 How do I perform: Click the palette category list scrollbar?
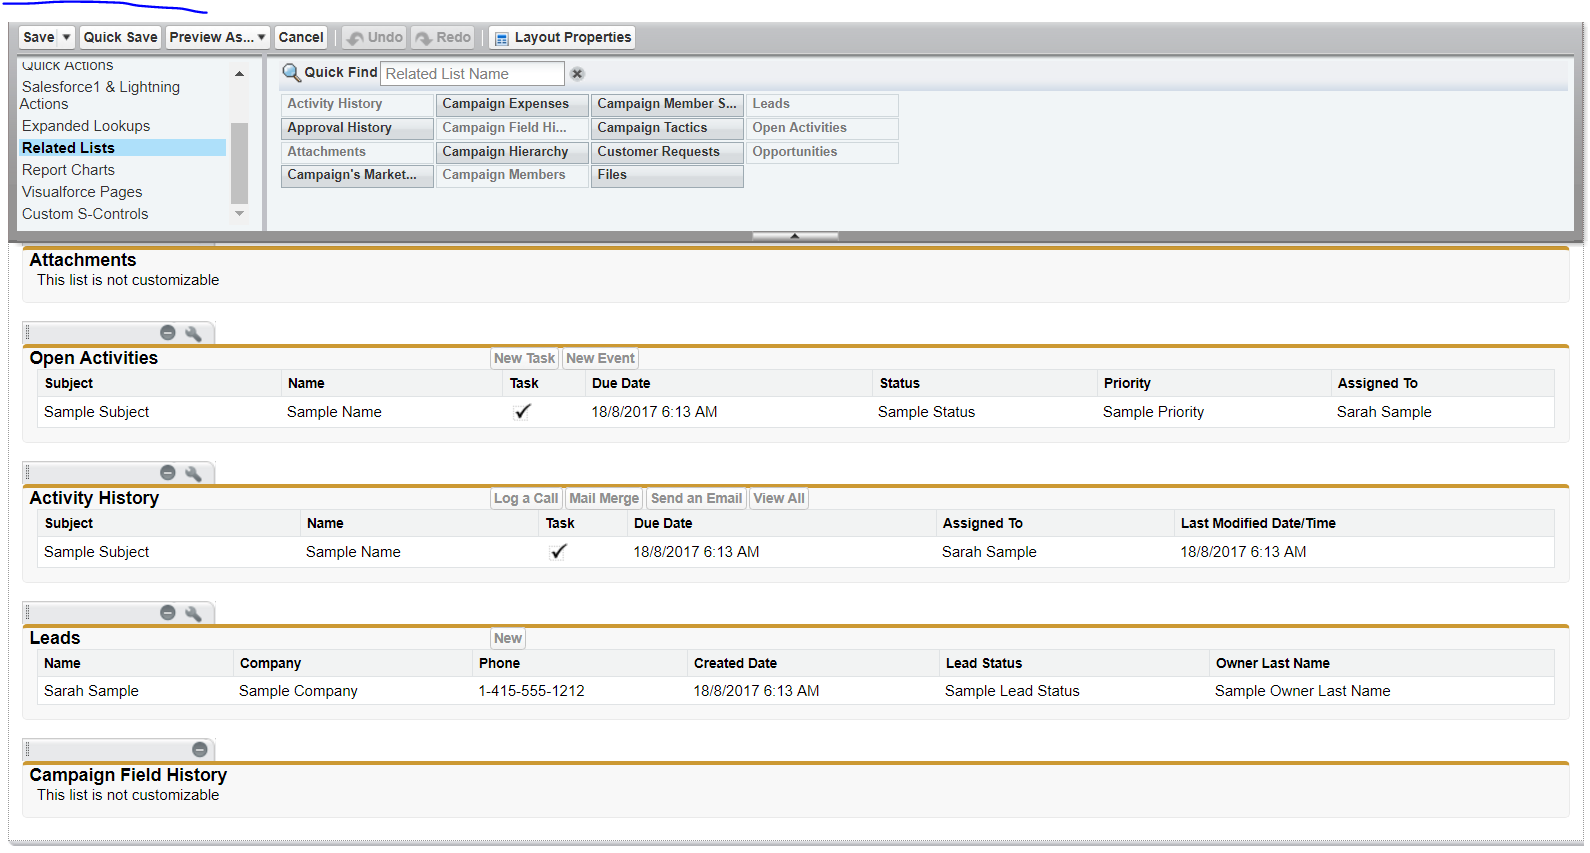(x=239, y=160)
